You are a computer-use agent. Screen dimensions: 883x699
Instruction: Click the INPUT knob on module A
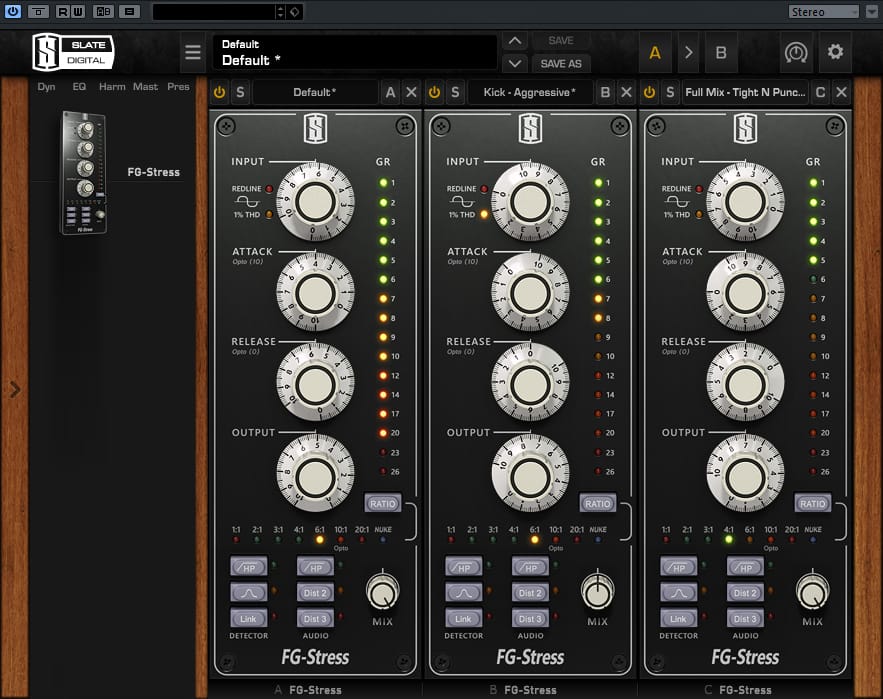pos(315,202)
